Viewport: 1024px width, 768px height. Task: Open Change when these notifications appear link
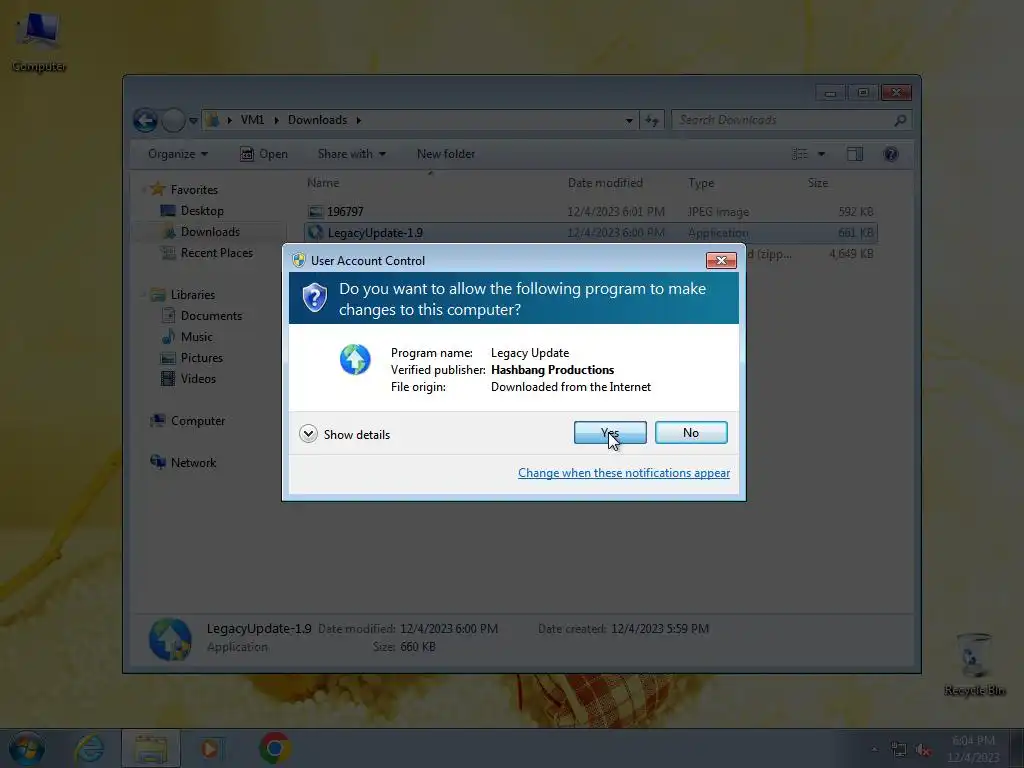[624, 473]
